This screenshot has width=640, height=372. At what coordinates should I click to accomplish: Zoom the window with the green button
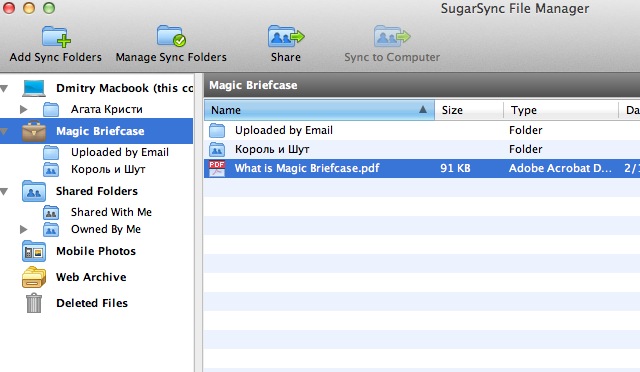point(49,8)
